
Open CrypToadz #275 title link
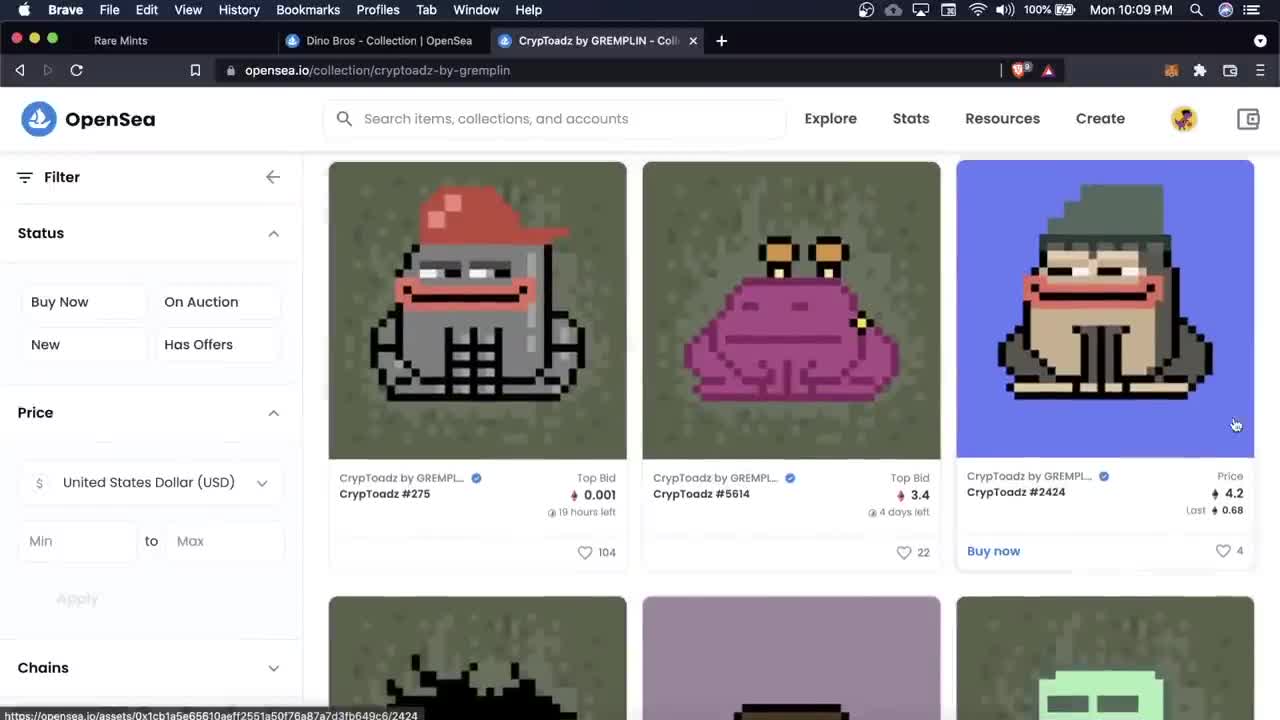point(384,494)
